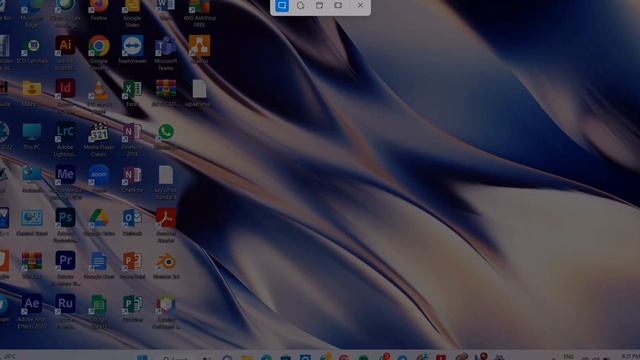This screenshot has width=640, height=360.
Task: Select the Adobe InDesign (Id) shortcut
Action: coord(65,96)
